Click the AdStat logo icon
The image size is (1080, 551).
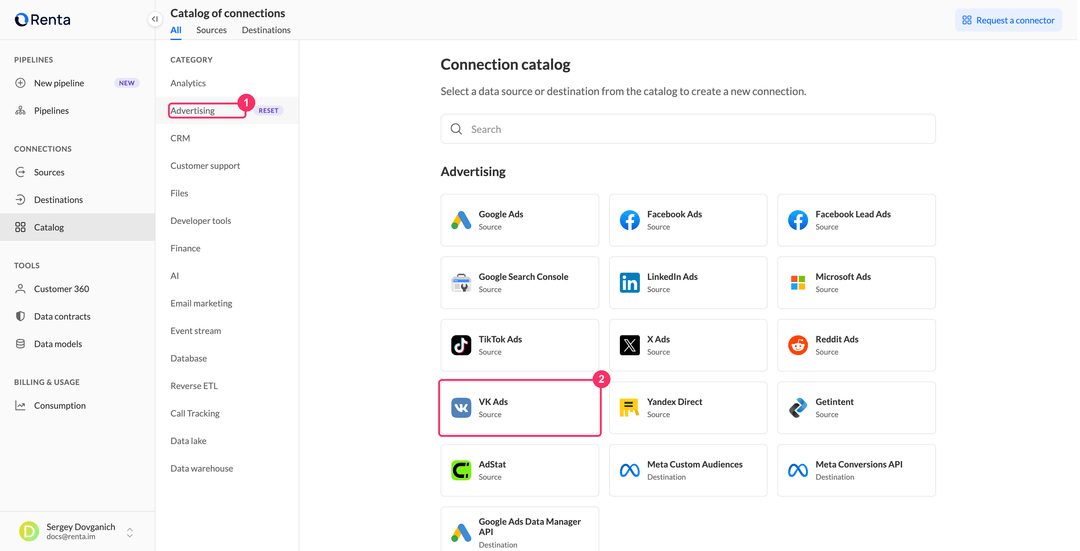click(x=461, y=470)
